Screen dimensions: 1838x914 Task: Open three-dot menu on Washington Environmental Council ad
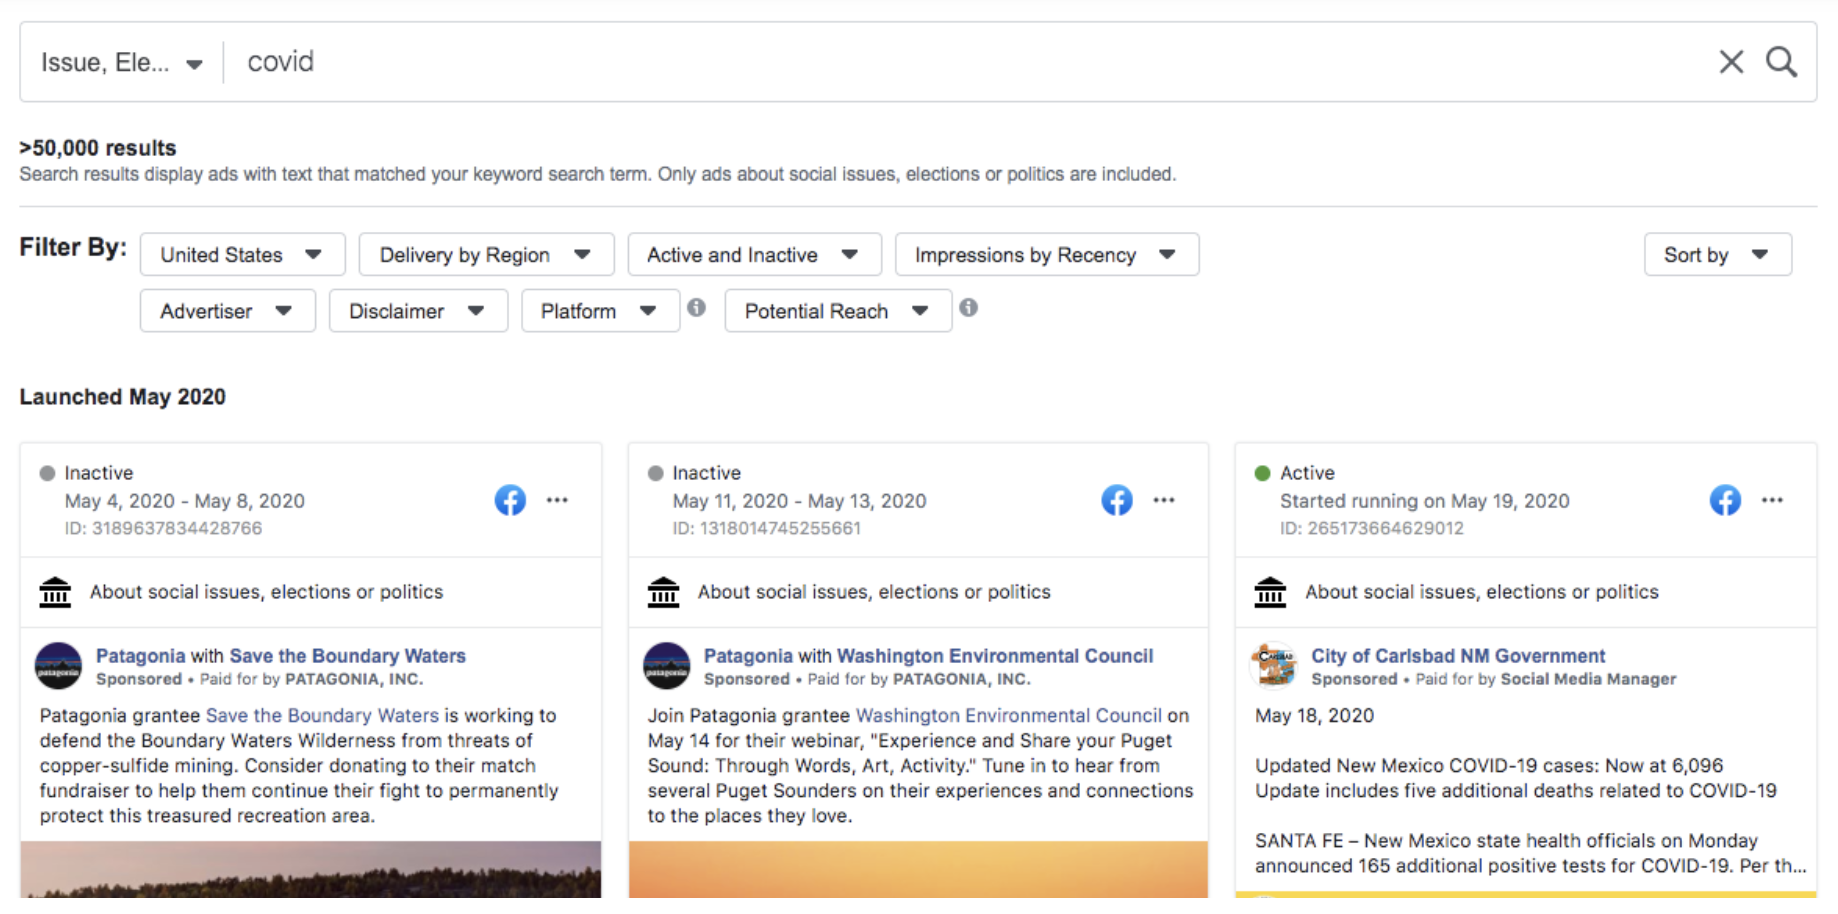pyautogui.click(x=1164, y=500)
